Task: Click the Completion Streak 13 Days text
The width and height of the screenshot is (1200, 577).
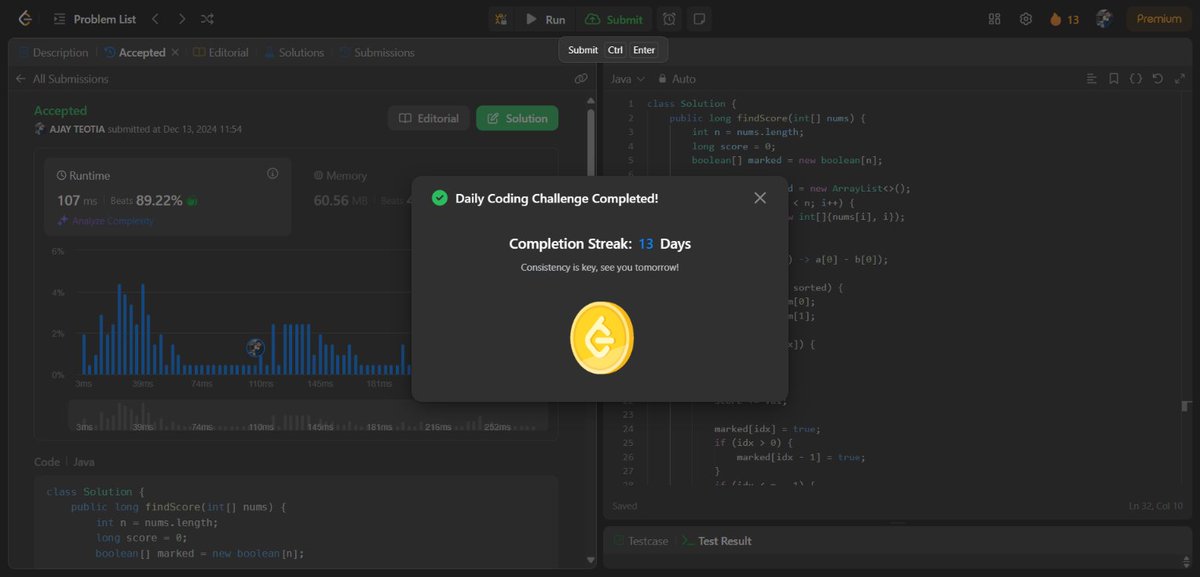Action: [x=600, y=244]
